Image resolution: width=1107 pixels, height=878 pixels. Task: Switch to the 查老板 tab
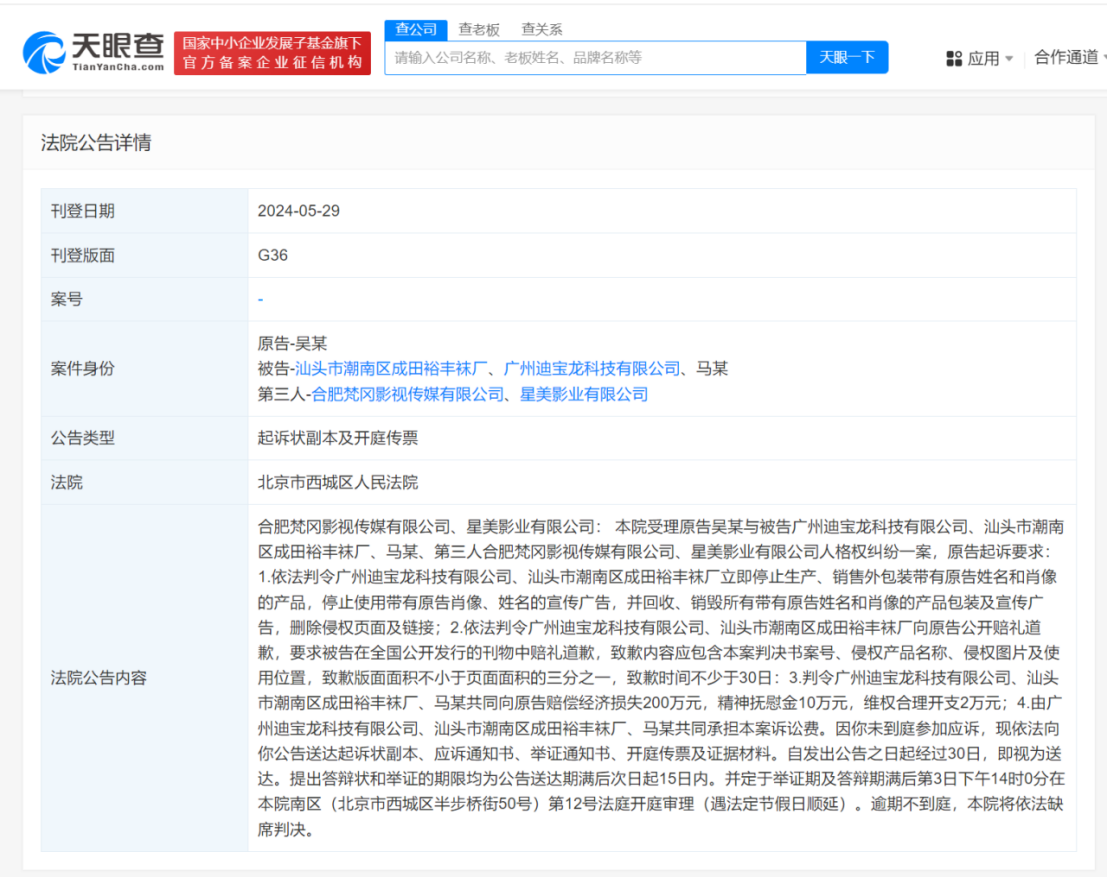pyautogui.click(x=479, y=30)
